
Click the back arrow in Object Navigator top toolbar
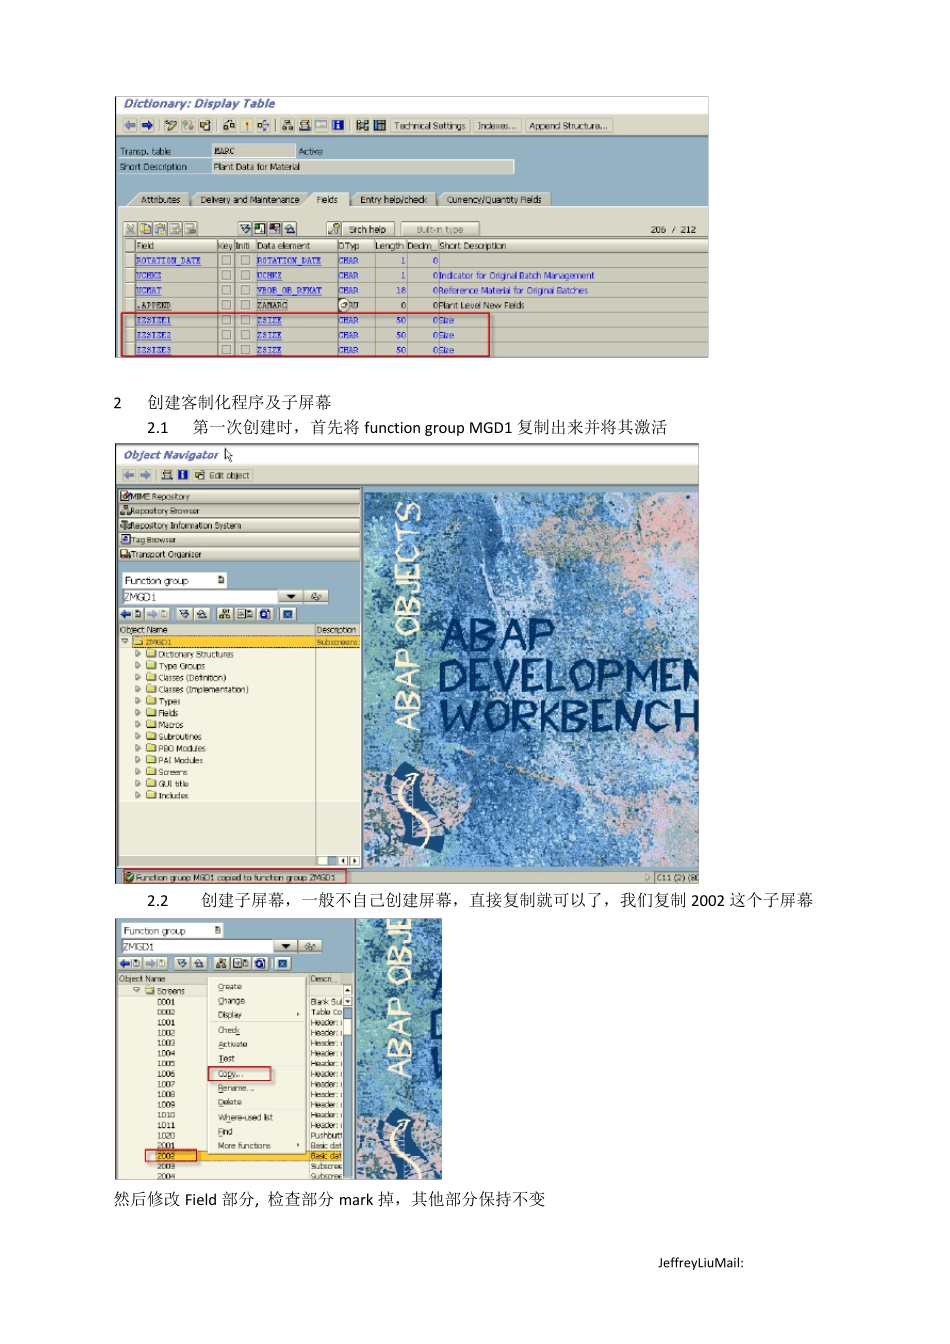[x=129, y=475]
